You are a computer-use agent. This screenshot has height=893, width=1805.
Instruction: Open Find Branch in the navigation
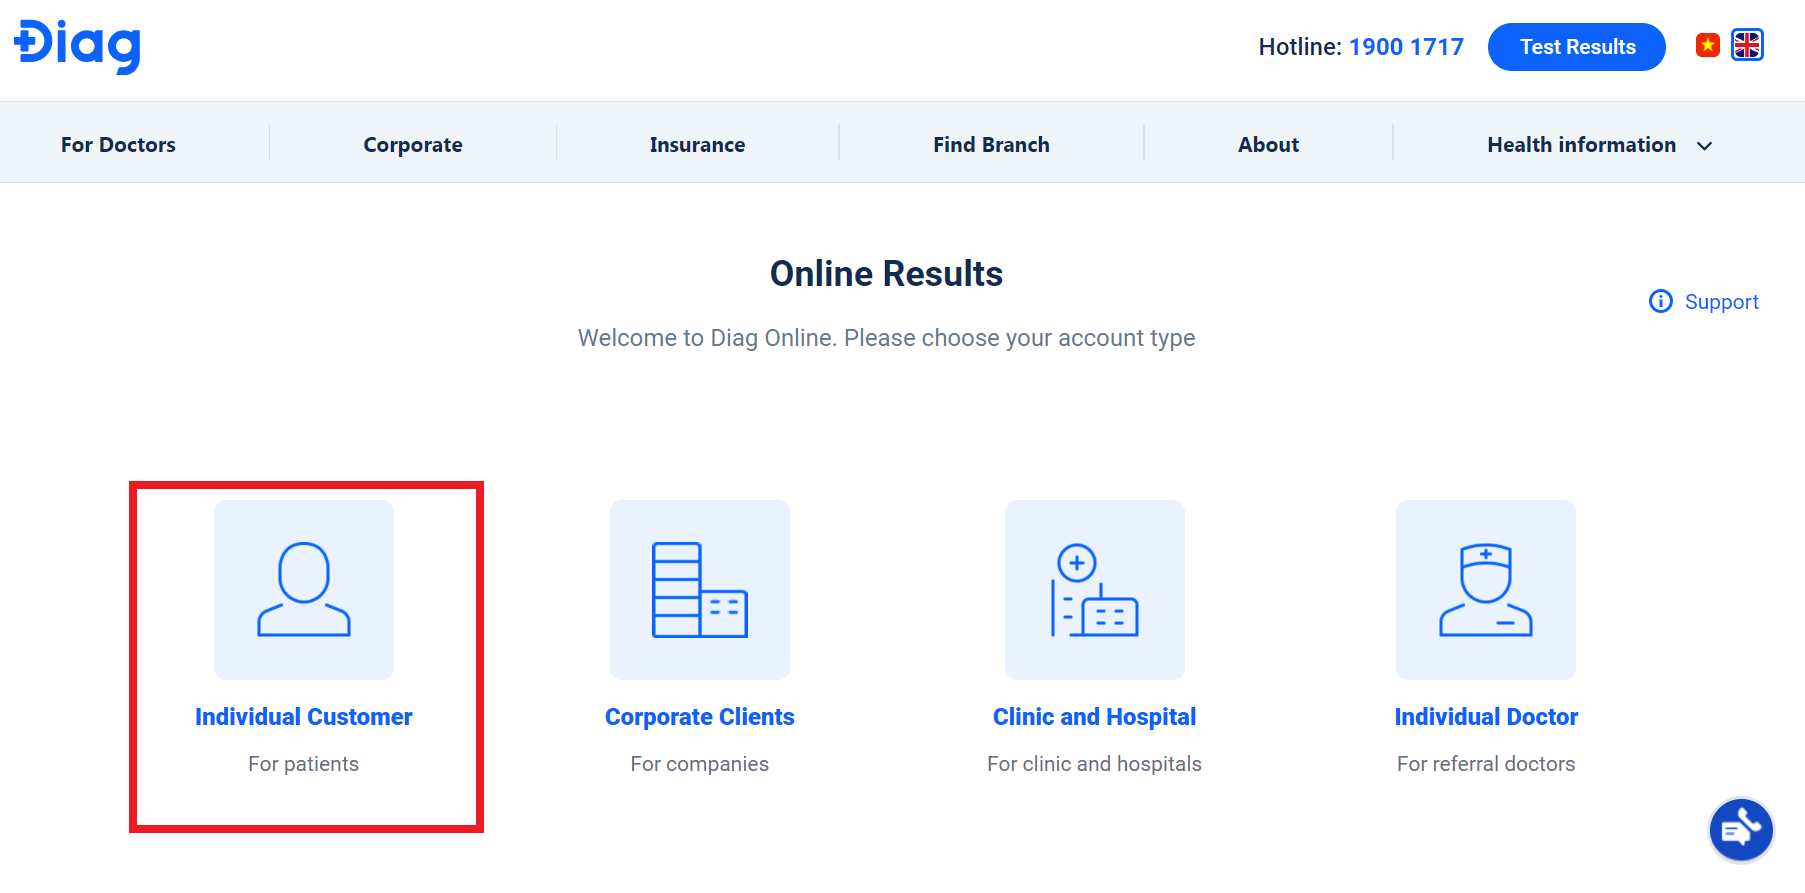point(991,145)
